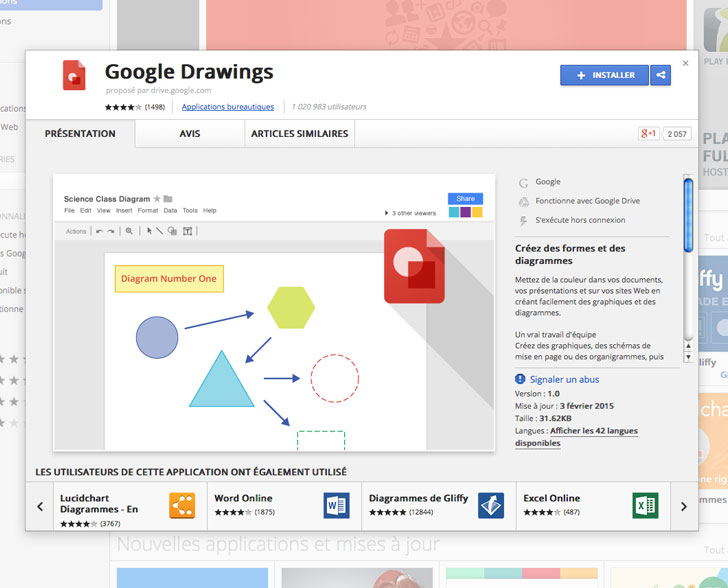
Task: Select the shape tool in screenshot toolbar
Action: tap(172, 231)
